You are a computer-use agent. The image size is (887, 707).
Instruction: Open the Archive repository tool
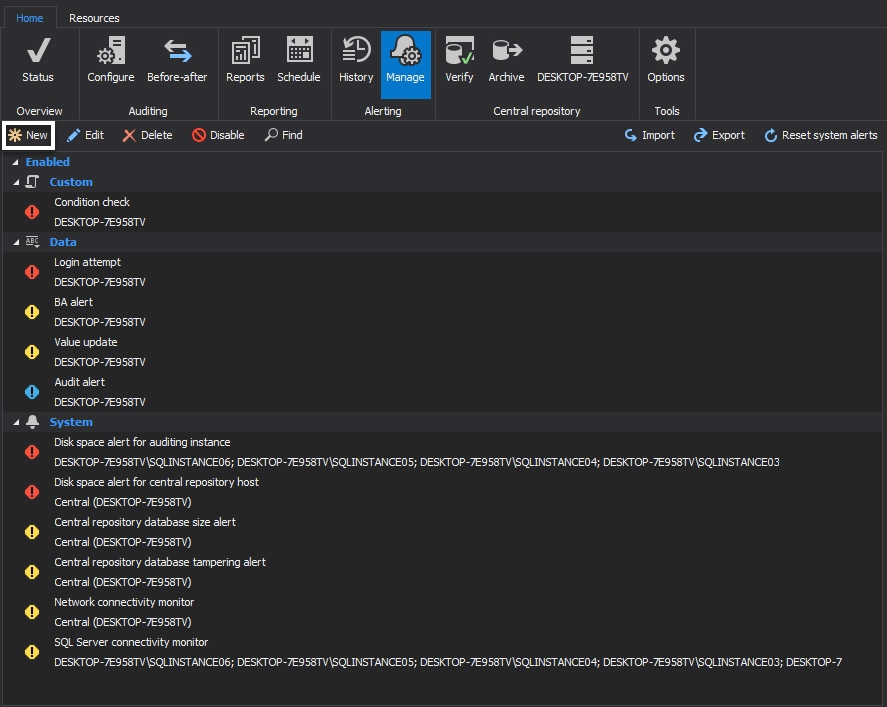[x=506, y=61]
